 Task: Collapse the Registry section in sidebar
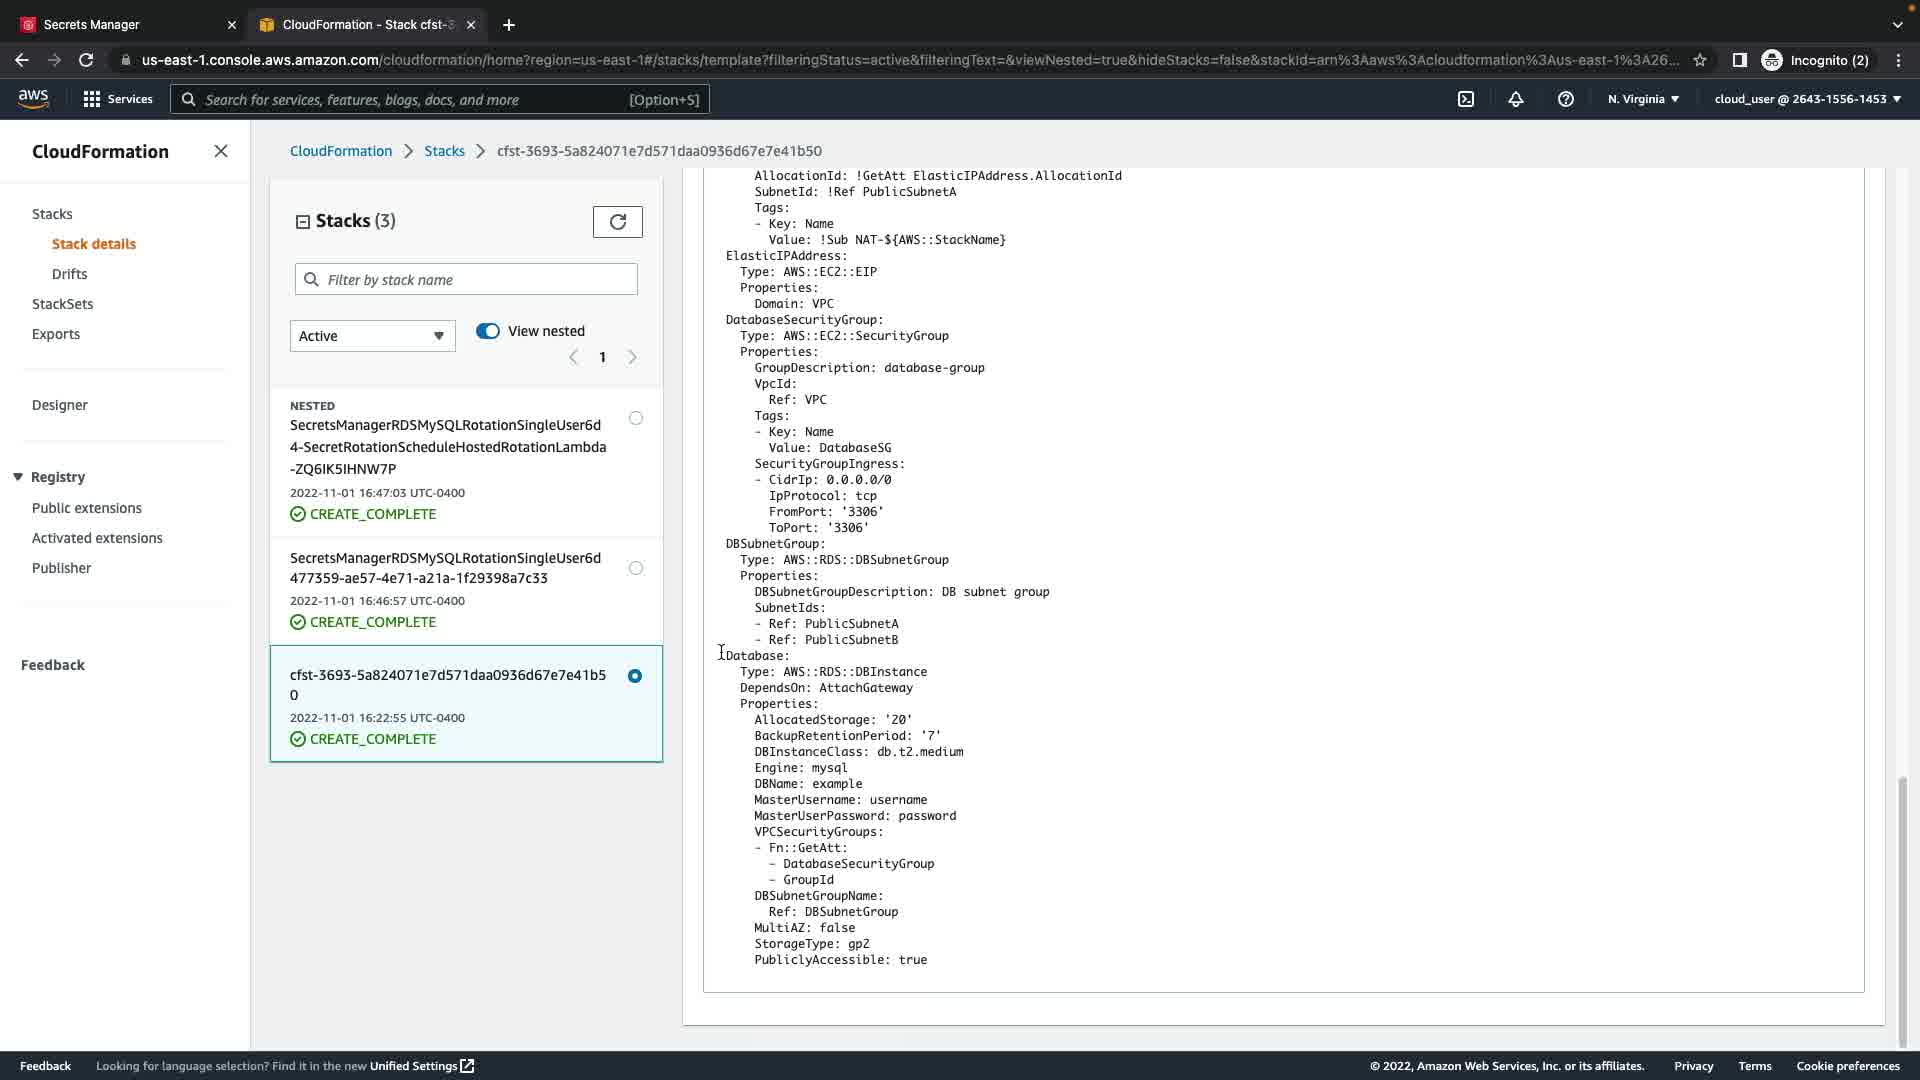pyautogui.click(x=18, y=477)
